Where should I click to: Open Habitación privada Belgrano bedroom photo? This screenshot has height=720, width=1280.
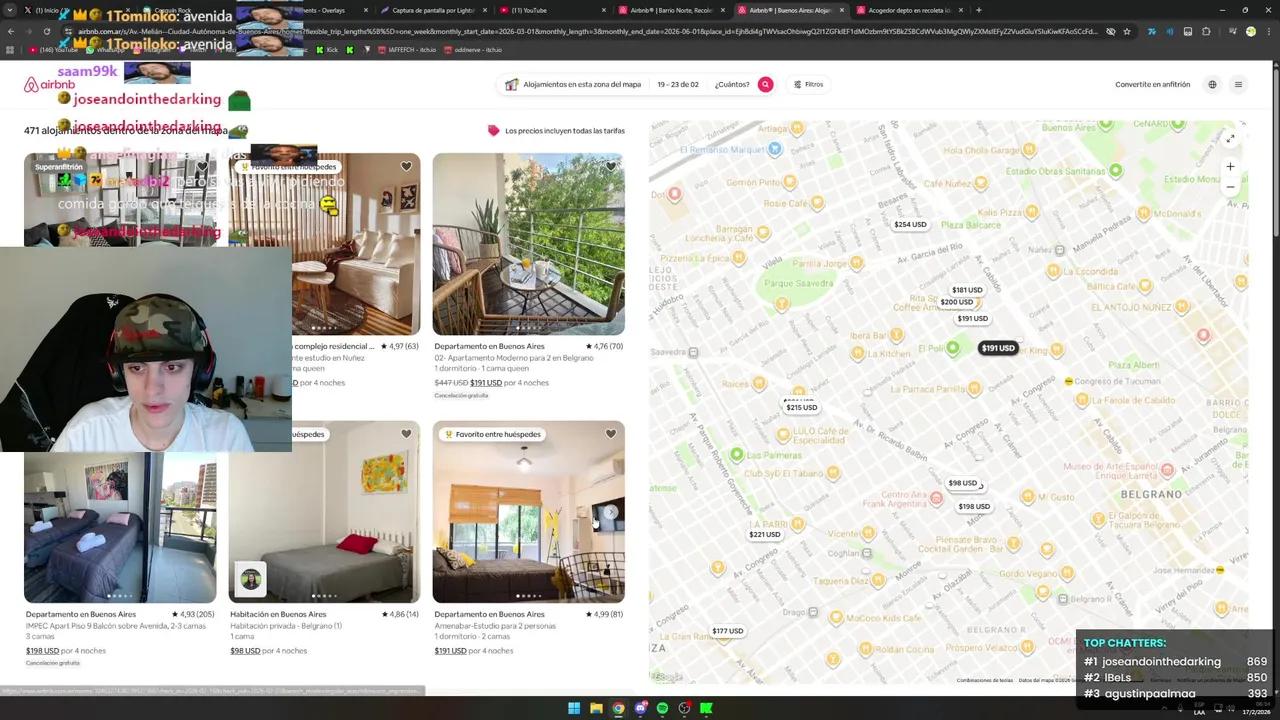click(x=324, y=512)
